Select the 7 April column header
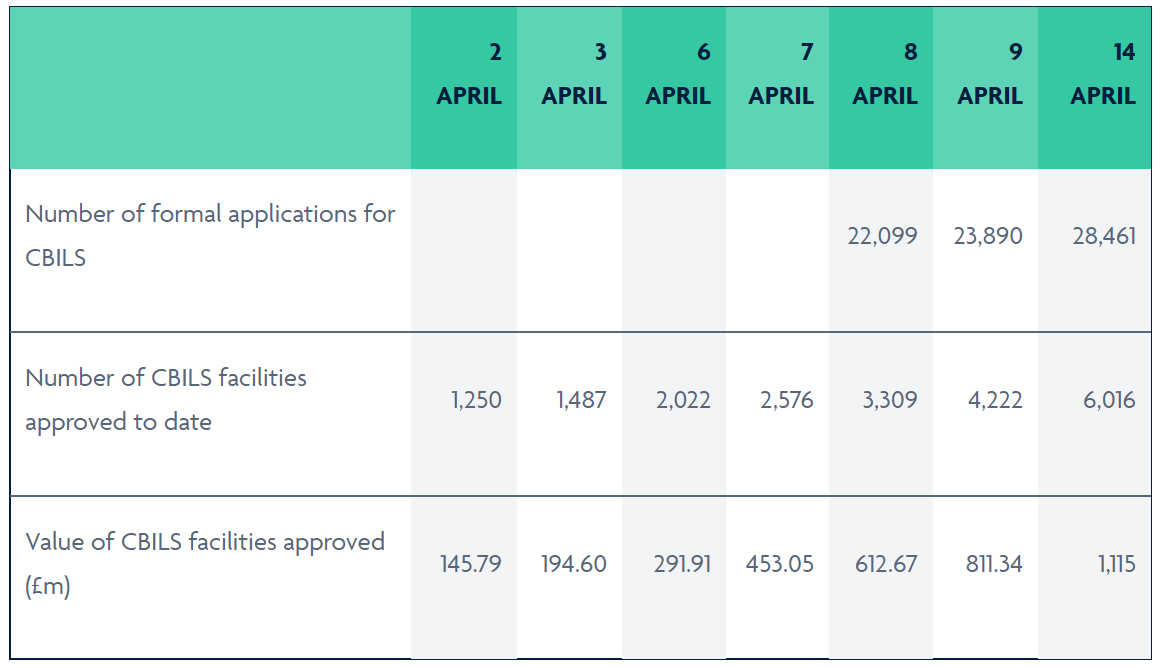 (x=781, y=75)
